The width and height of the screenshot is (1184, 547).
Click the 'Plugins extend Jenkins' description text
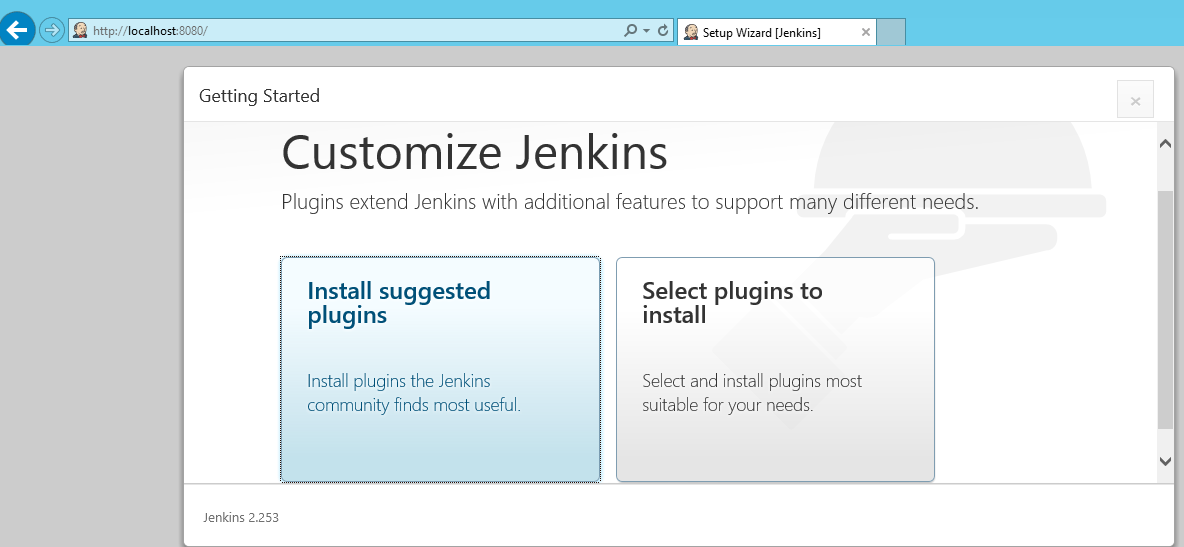click(x=630, y=202)
